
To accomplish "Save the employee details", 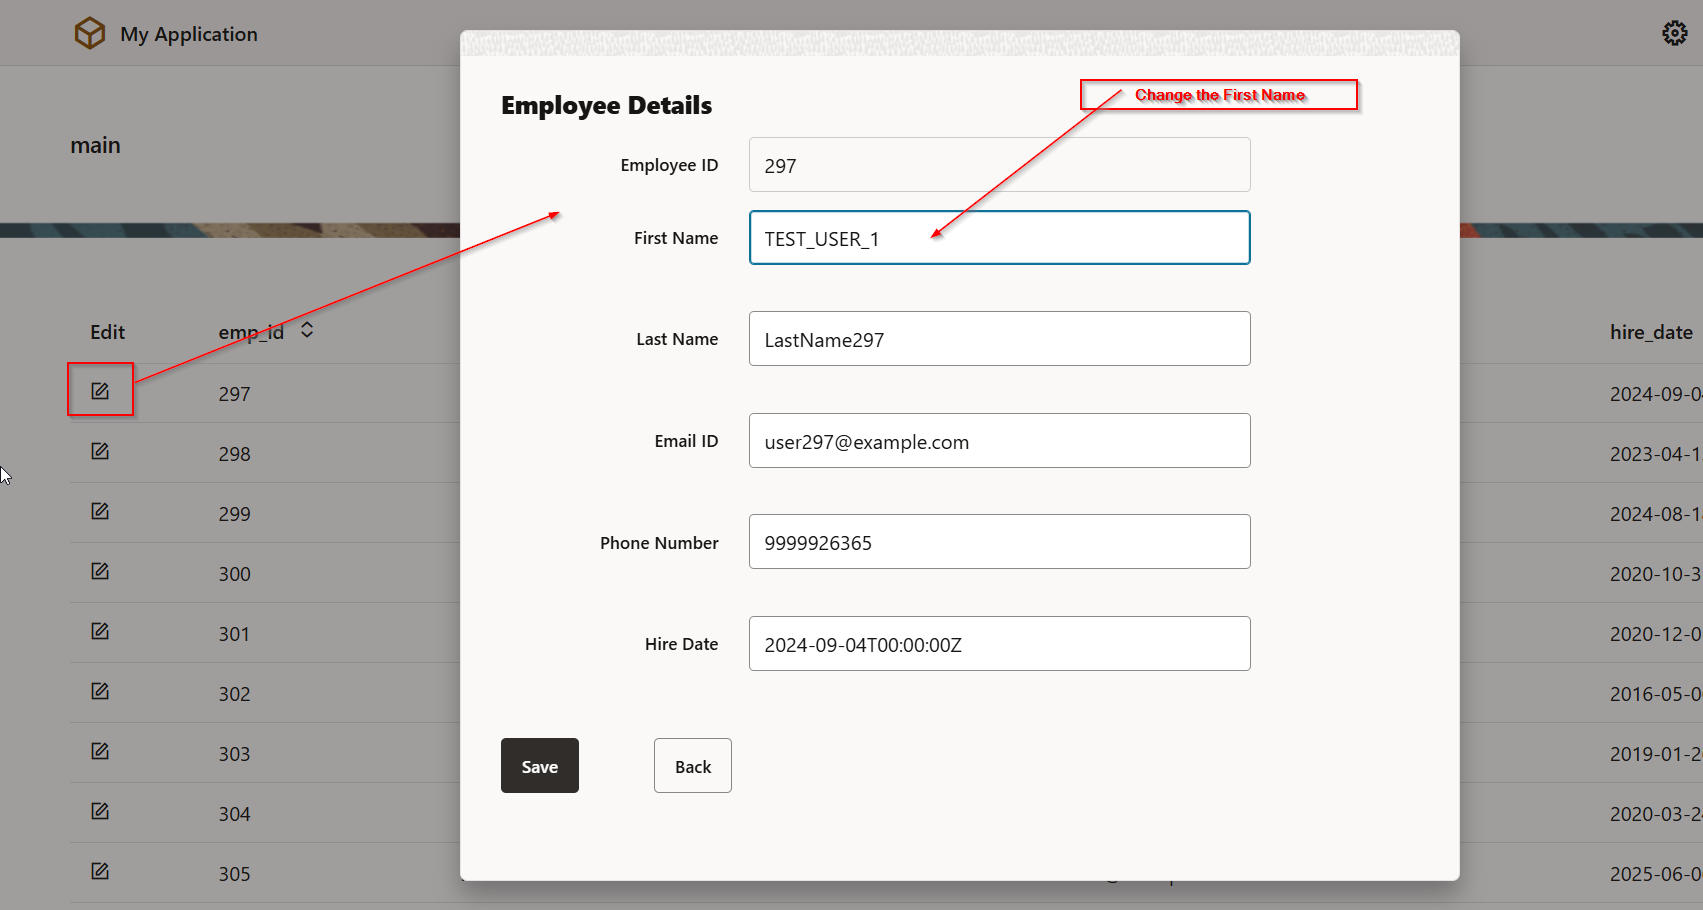I will coord(539,766).
